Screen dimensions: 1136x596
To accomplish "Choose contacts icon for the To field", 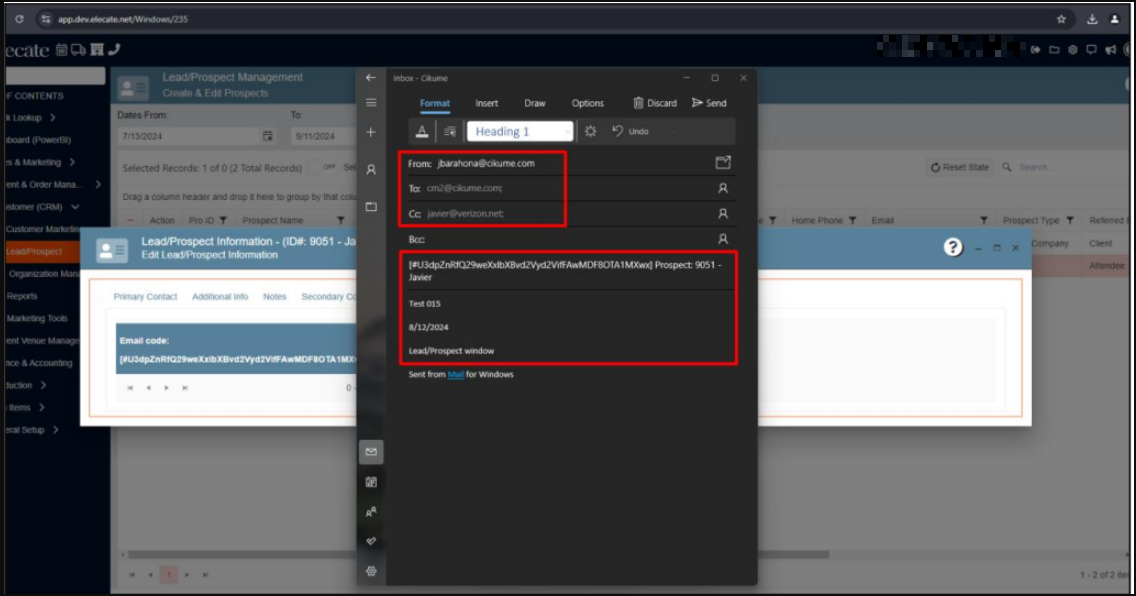I will 723,188.
